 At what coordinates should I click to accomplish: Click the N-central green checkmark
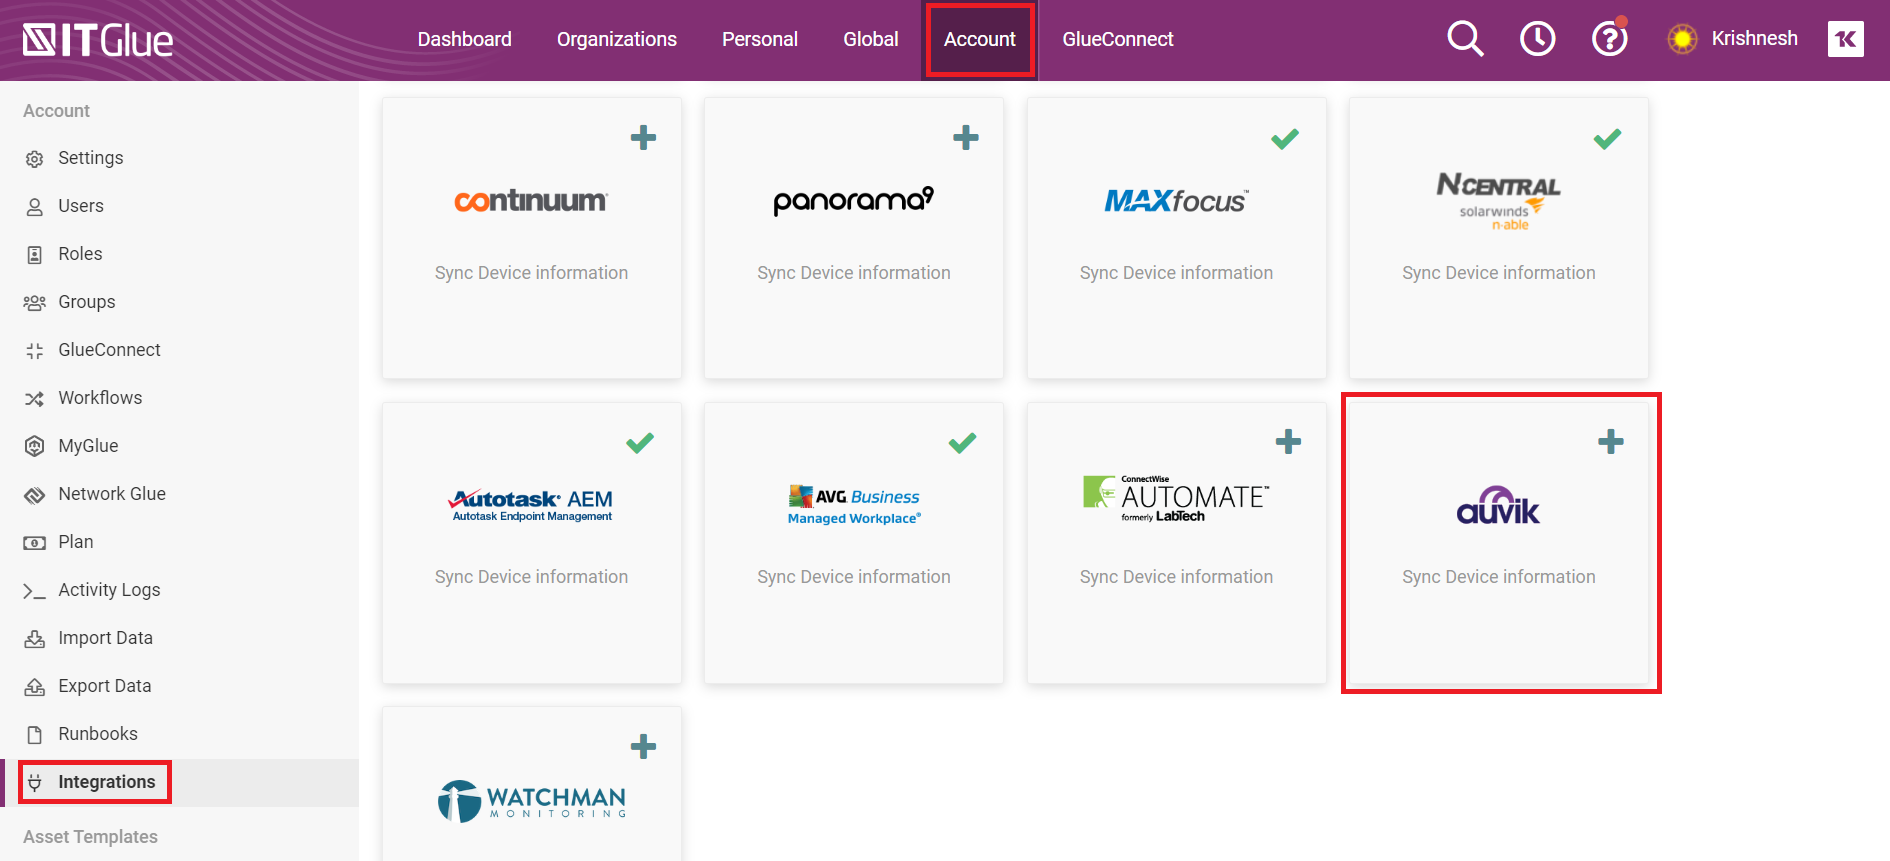point(1607,139)
